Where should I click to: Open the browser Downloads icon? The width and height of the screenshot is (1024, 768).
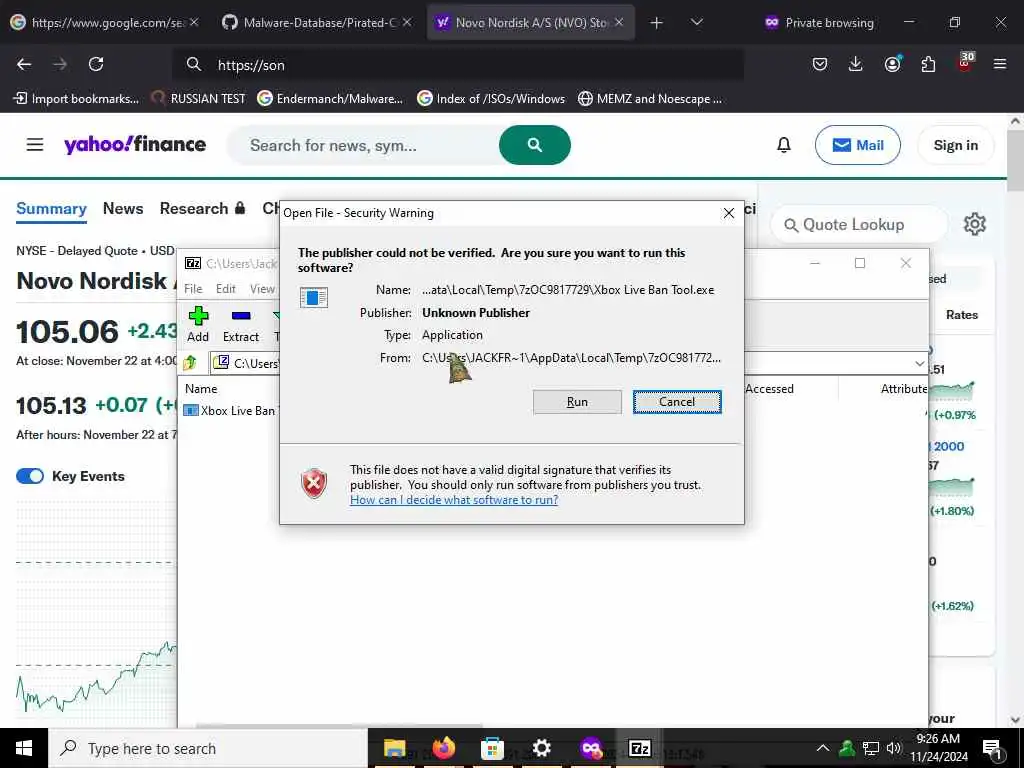pos(856,64)
